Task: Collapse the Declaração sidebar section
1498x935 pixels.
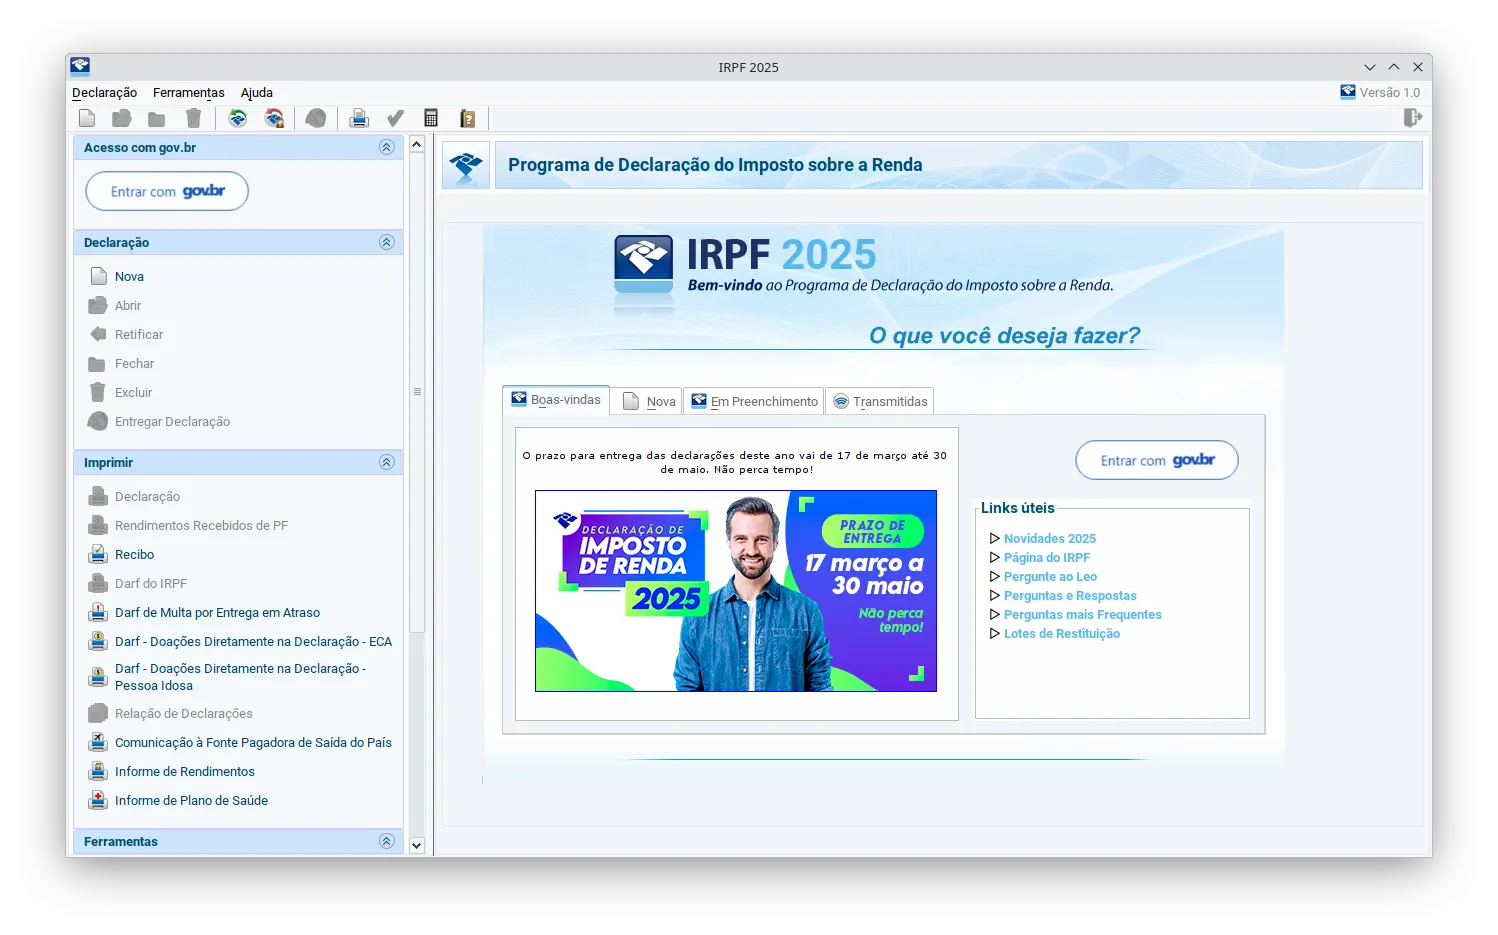Action: (386, 241)
